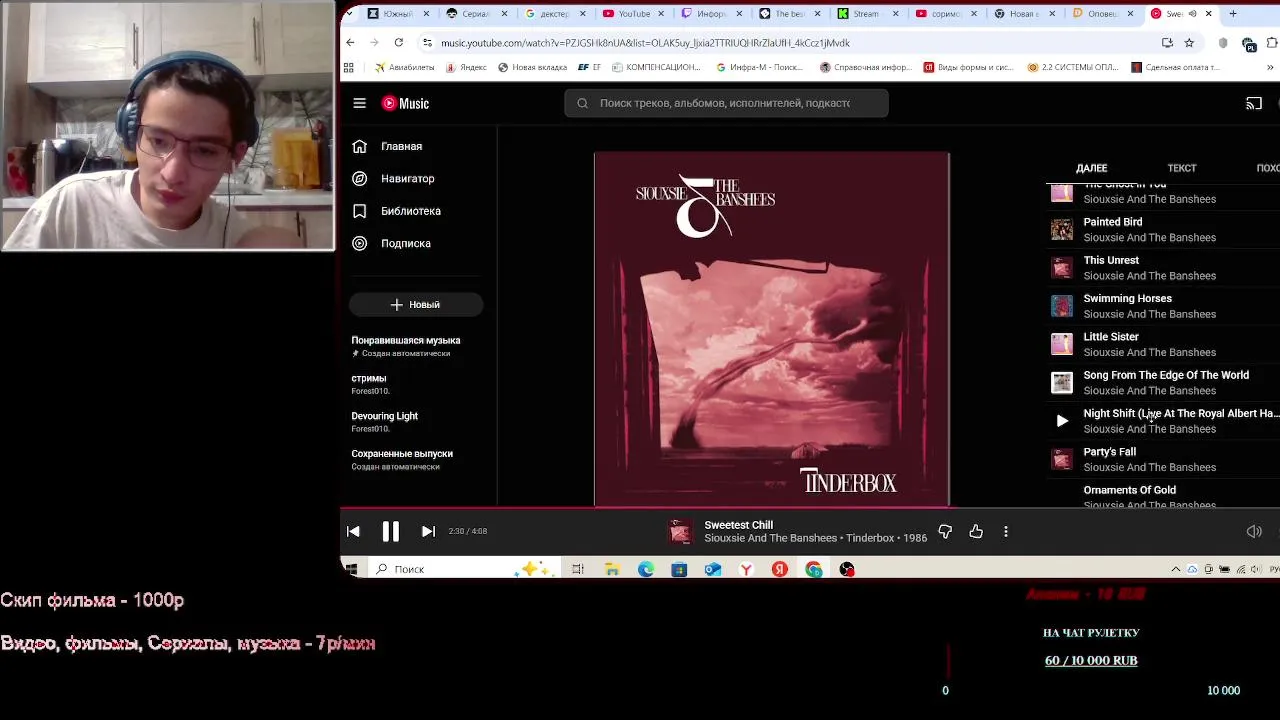Open the КОМПЕНСАЦИОН... bookmark

tap(656, 68)
